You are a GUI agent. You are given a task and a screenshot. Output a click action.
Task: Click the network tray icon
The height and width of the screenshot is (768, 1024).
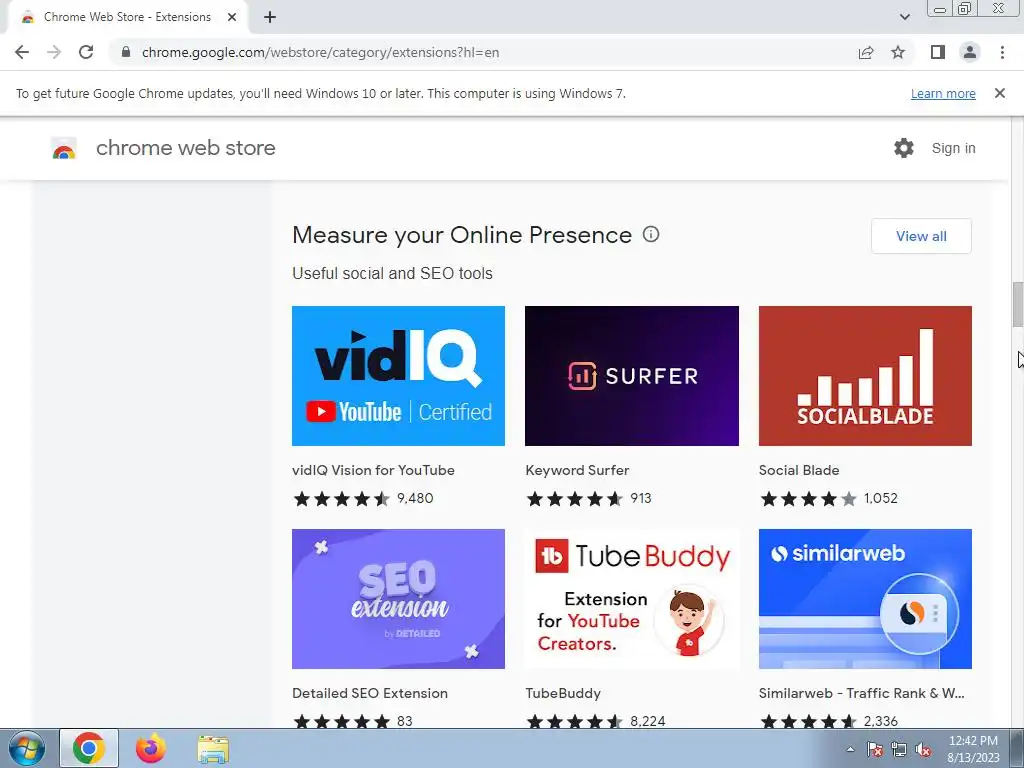pos(899,749)
